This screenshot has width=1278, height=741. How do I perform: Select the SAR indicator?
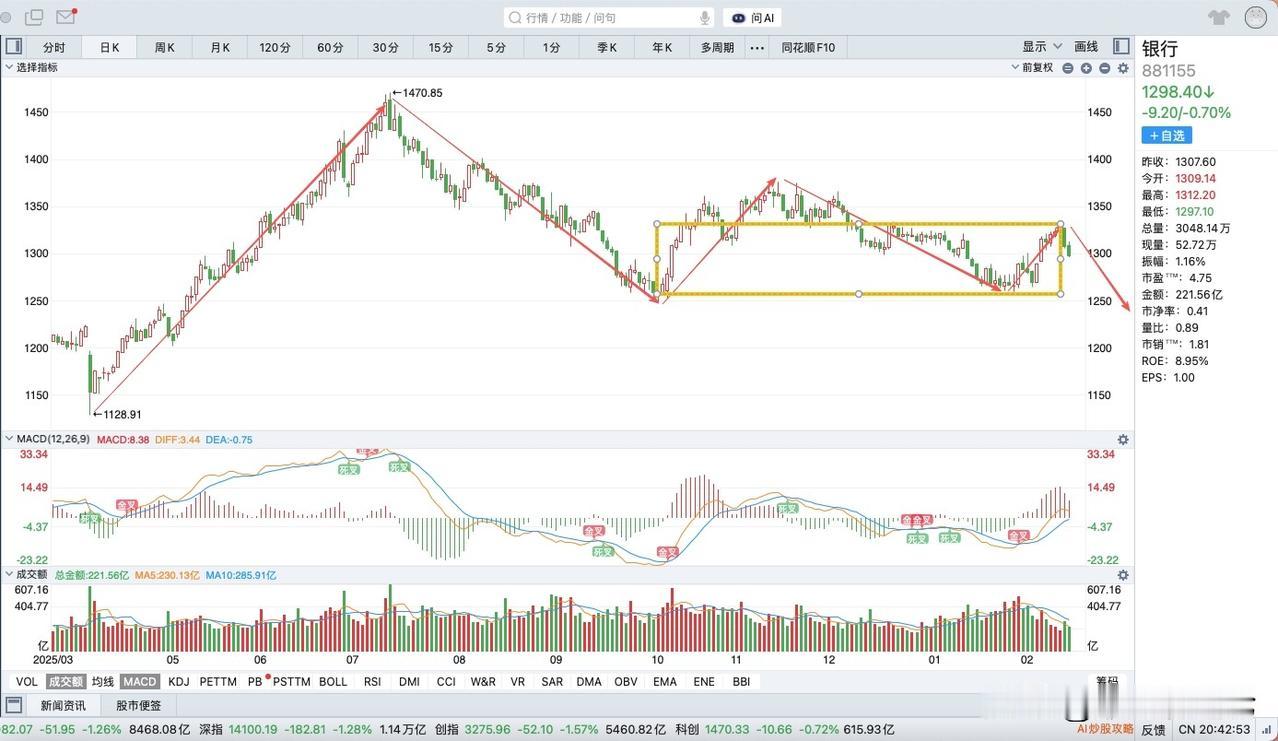(x=552, y=682)
